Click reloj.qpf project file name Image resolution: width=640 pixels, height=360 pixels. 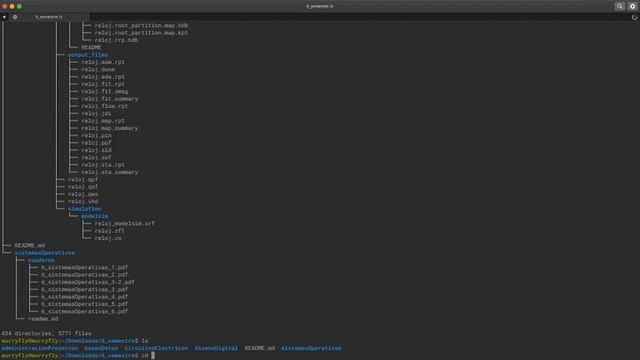pos(83,180)
